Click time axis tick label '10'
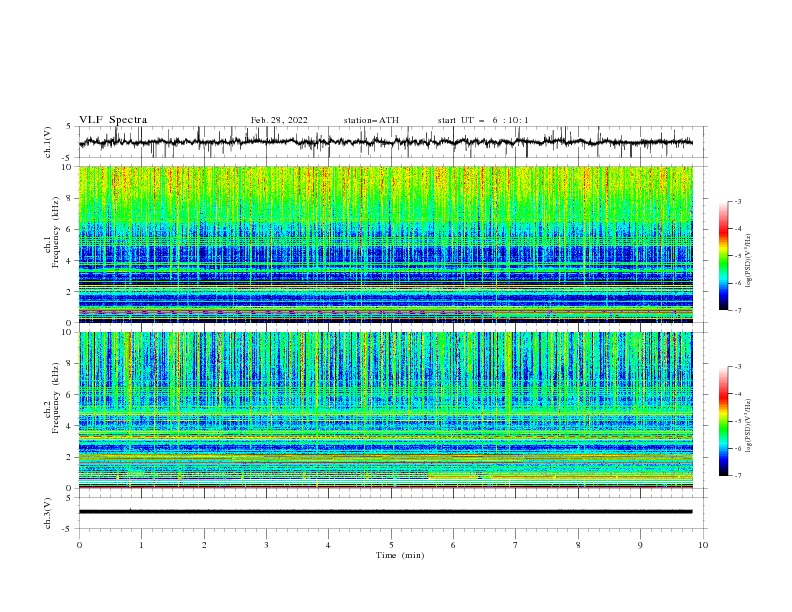Image resolution: width=792 pixels, height=612 pixels. (x=703, y=545)
